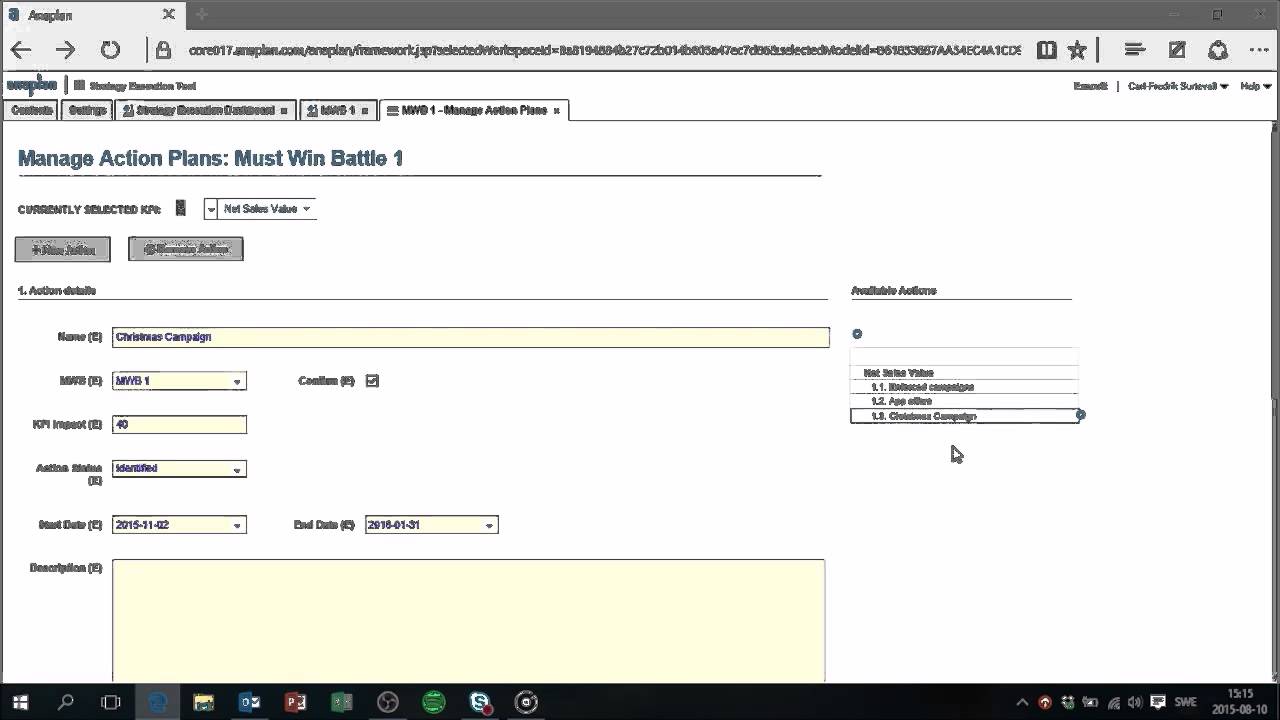Image resolution: width=1280 pixels, height=720 pixels.
Task: Open Windows taskbar search
Action: tap(66, 702)
